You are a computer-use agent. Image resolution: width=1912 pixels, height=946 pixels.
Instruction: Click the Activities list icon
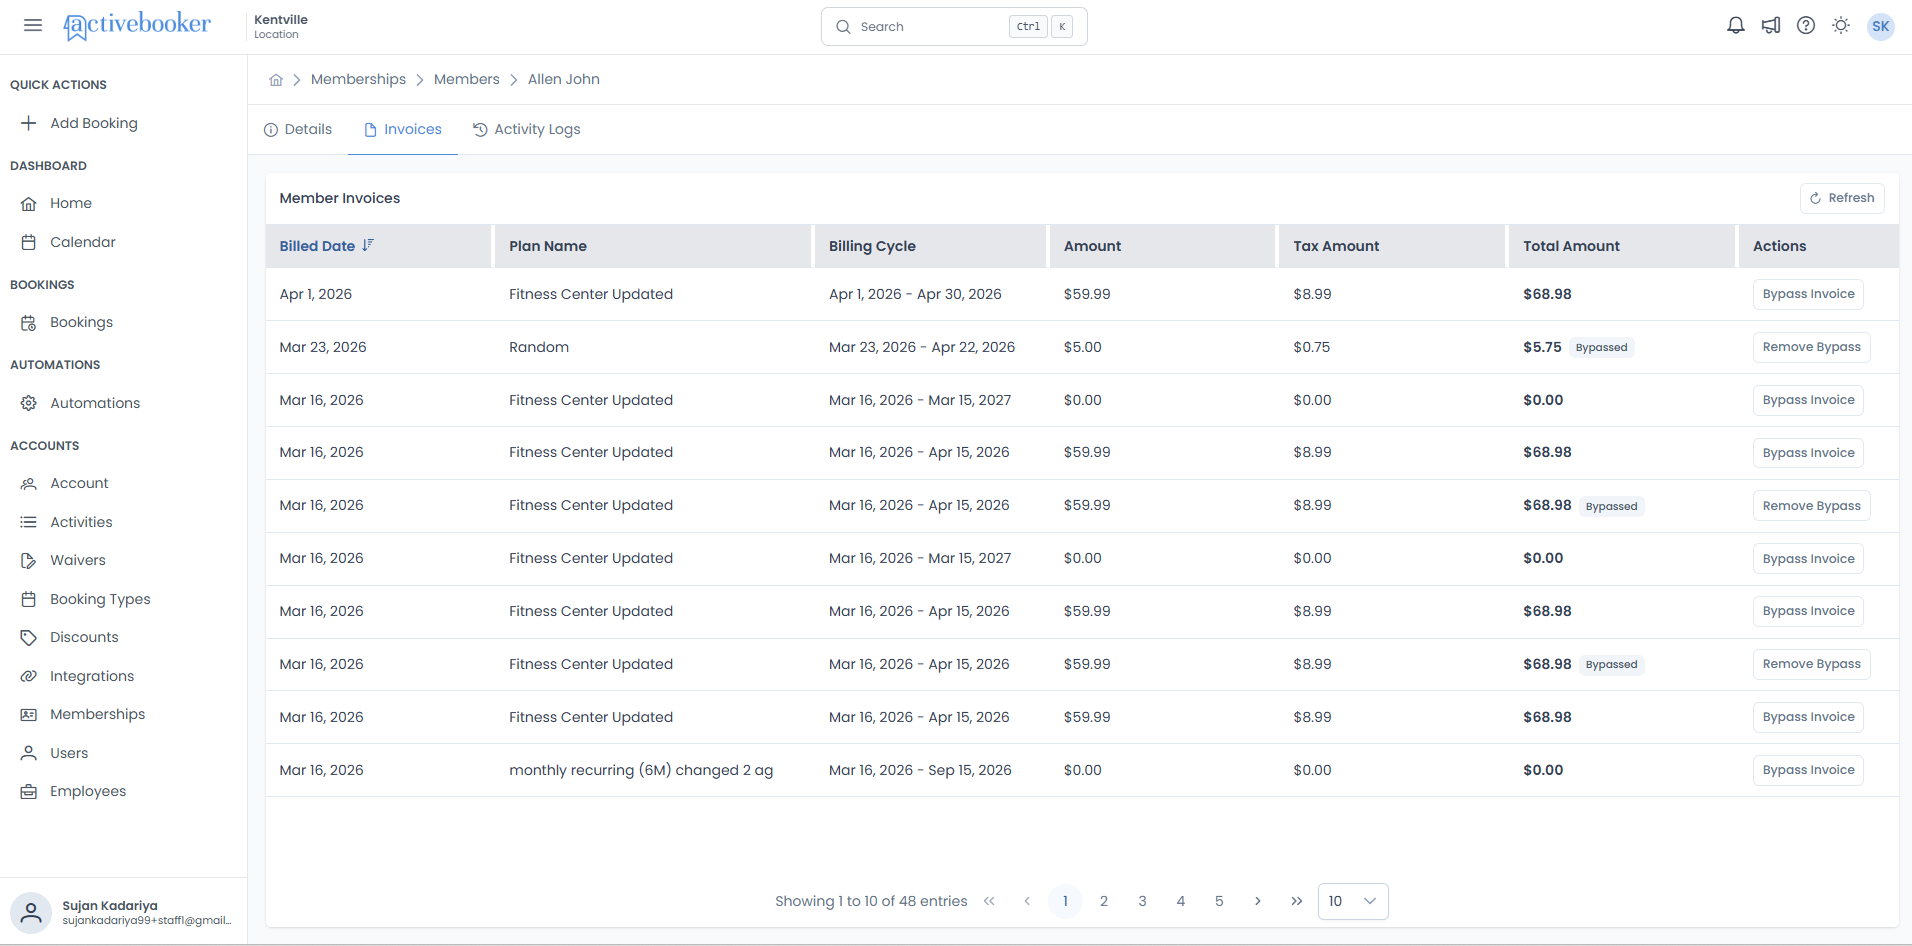29,522
